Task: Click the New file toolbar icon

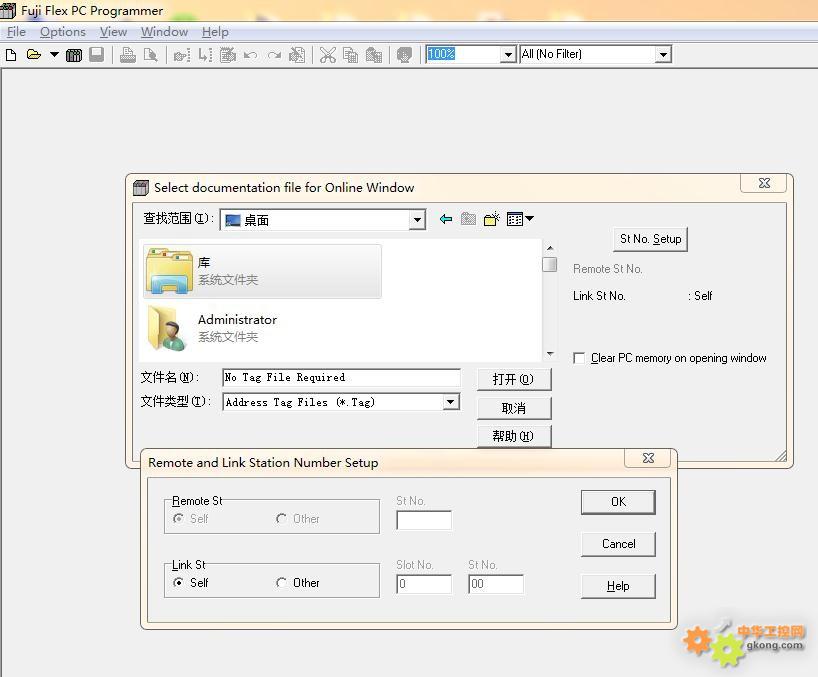Action: [11, 55]
